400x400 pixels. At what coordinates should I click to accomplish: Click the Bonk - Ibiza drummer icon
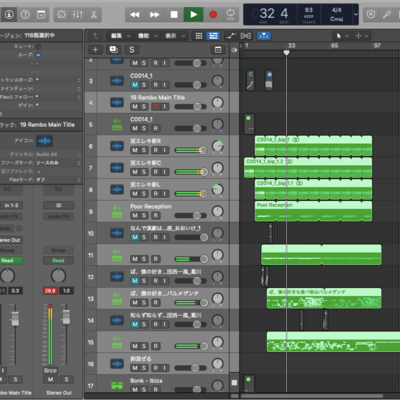pos(117,386)
